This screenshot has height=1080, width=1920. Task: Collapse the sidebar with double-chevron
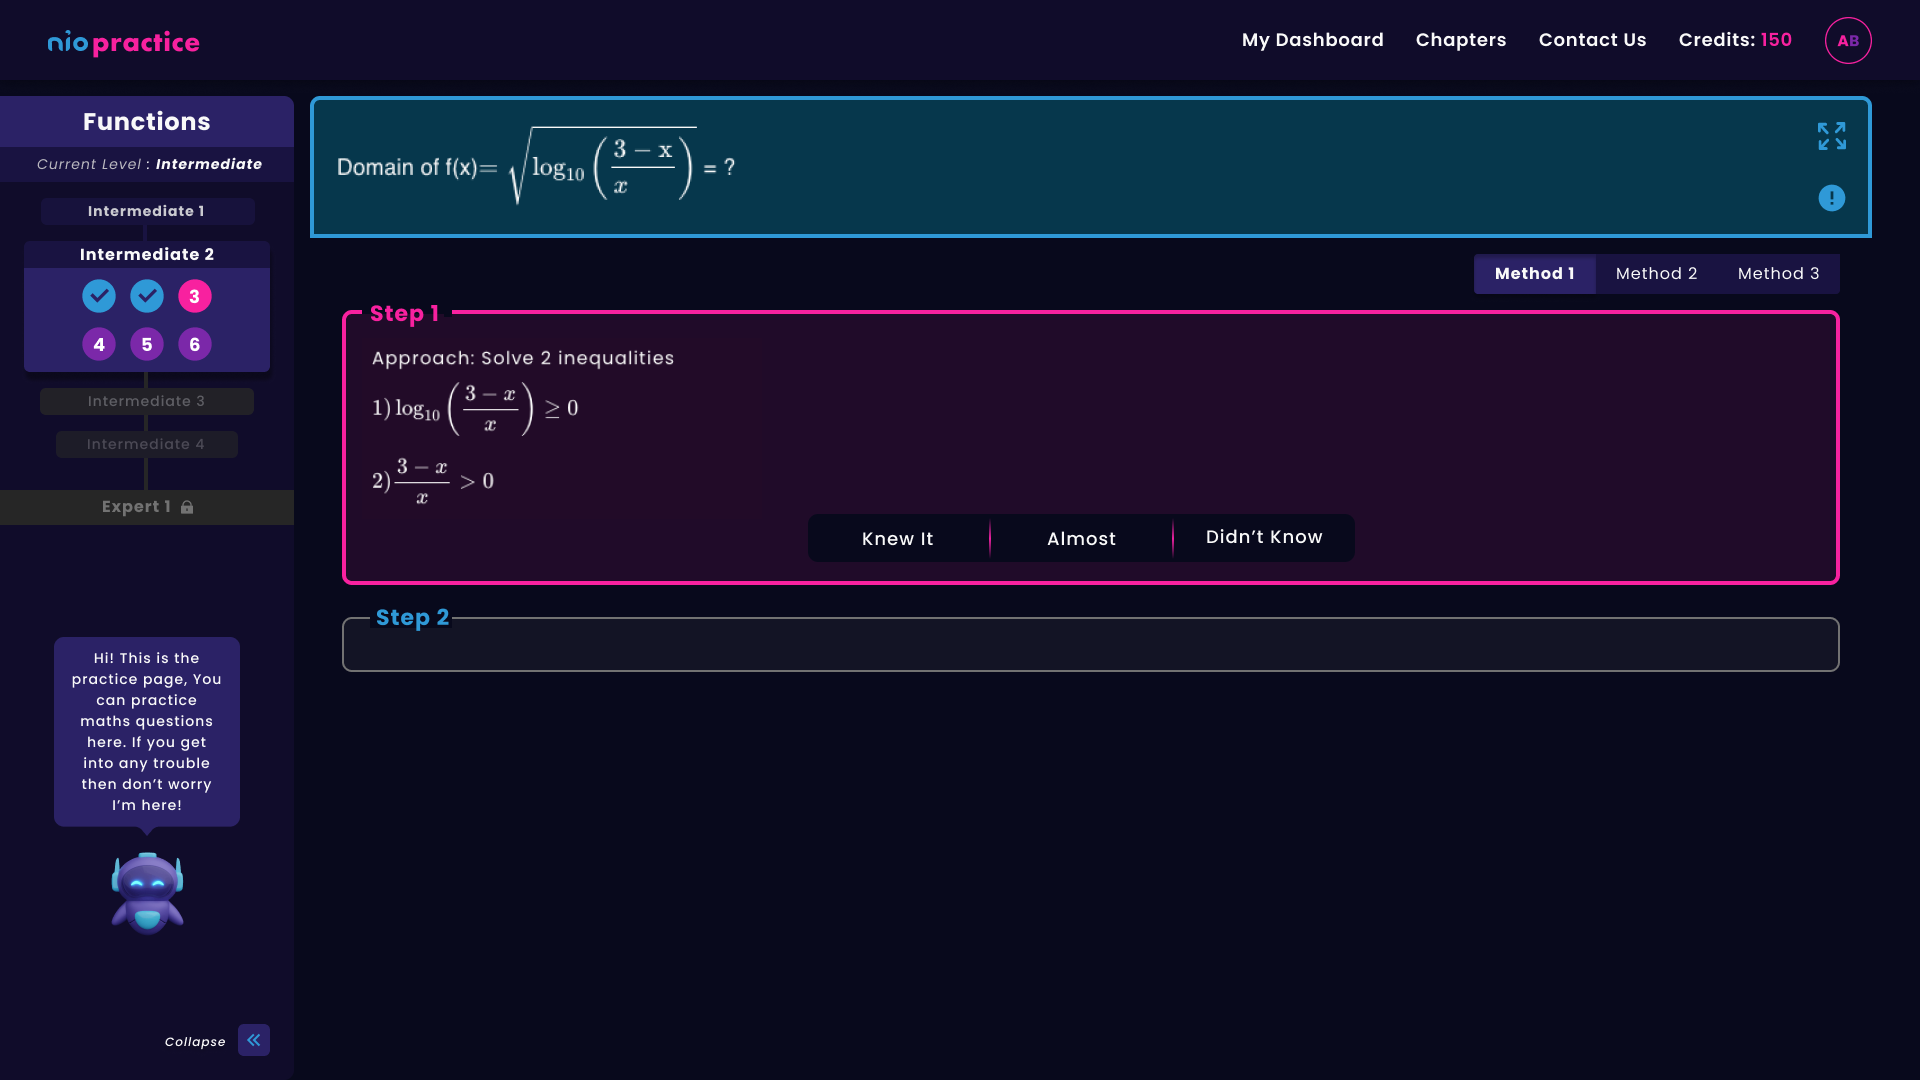[254, 1040]
